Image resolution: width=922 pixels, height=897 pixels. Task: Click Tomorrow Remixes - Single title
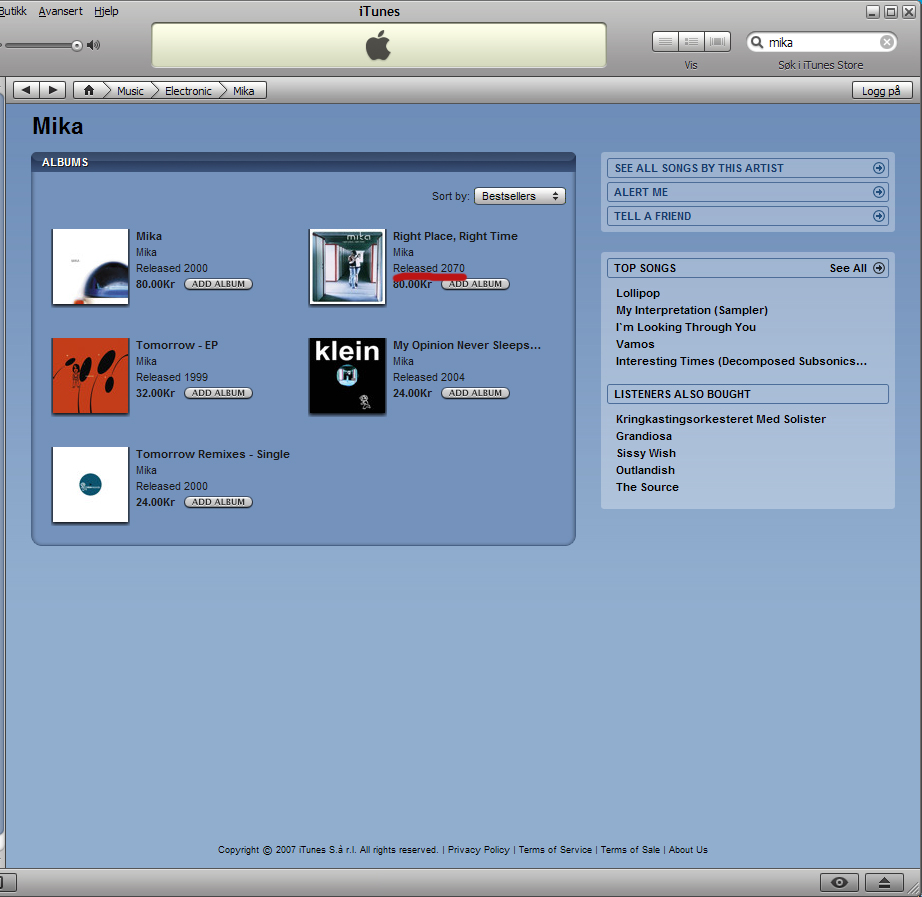point(213,454)
